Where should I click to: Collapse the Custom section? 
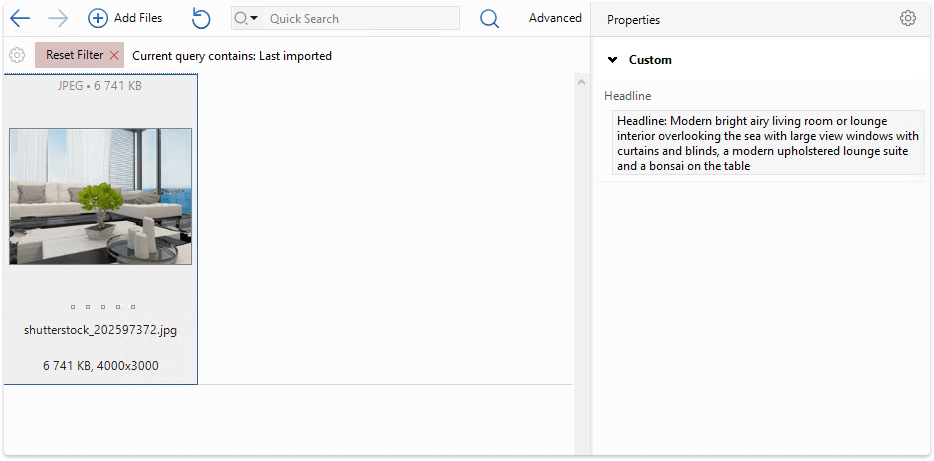[x=612, y=60]
